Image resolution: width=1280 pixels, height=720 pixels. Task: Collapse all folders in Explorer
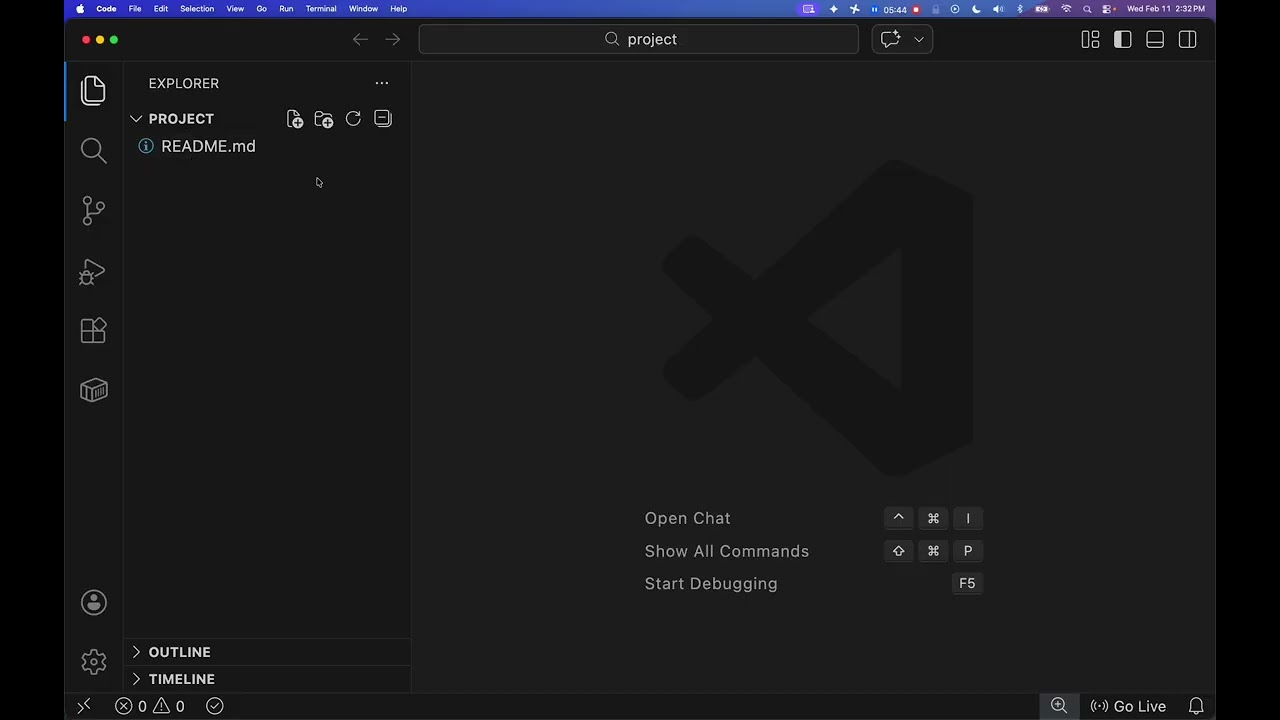tap(382, 119)
